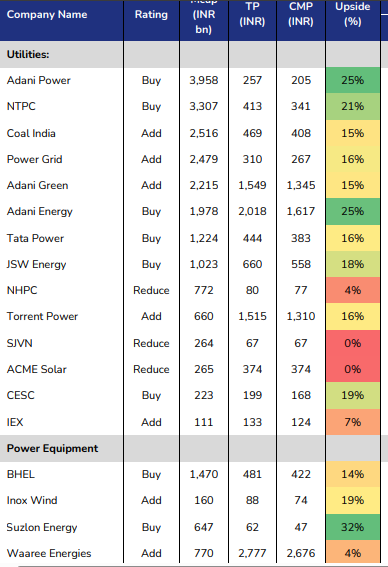The width and height of the screenshot is (388, 567).
Task: Select NHPC's Reduce rating cell
Action: click(151, 290)
